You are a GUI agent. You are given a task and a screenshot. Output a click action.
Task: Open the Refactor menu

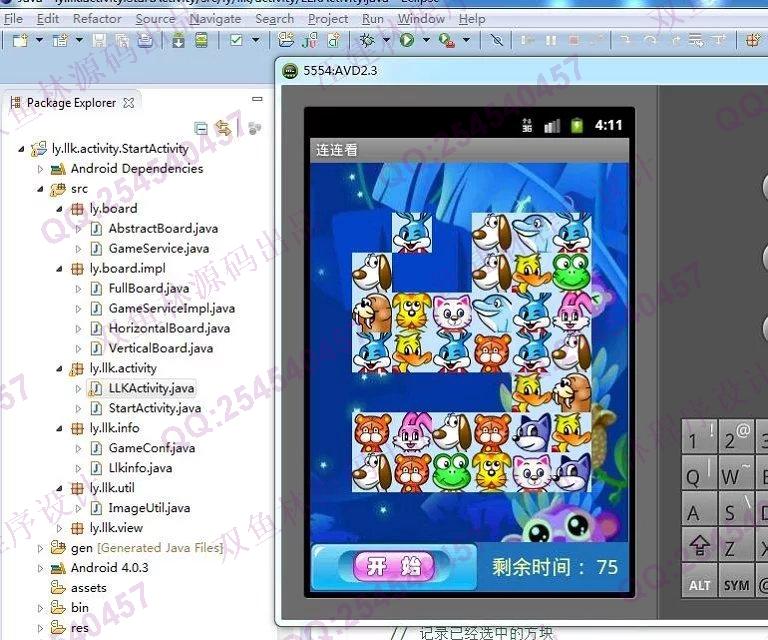[x=97, y=19]
